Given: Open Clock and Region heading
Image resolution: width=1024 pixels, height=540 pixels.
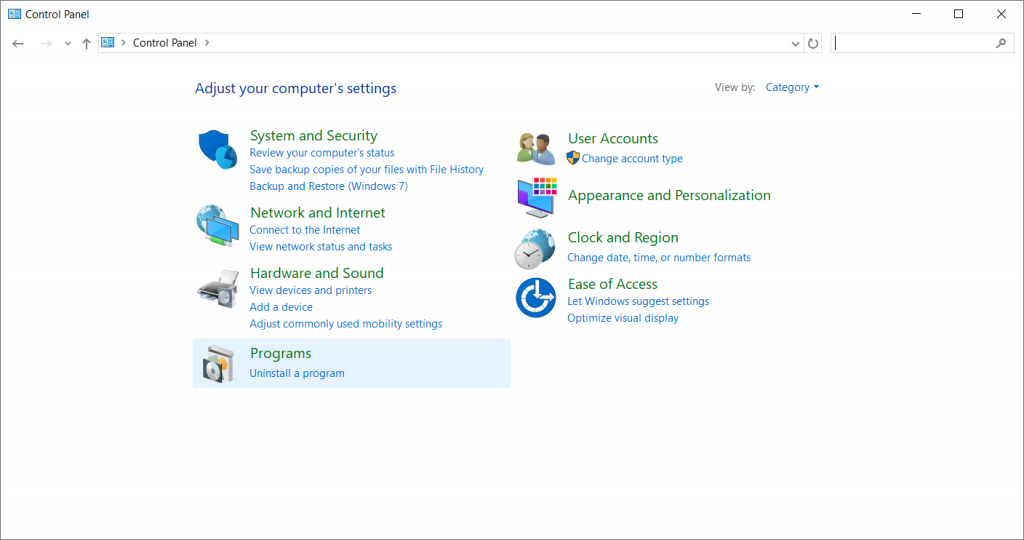Looking at the screenshot, I should (x=623, y=238).
